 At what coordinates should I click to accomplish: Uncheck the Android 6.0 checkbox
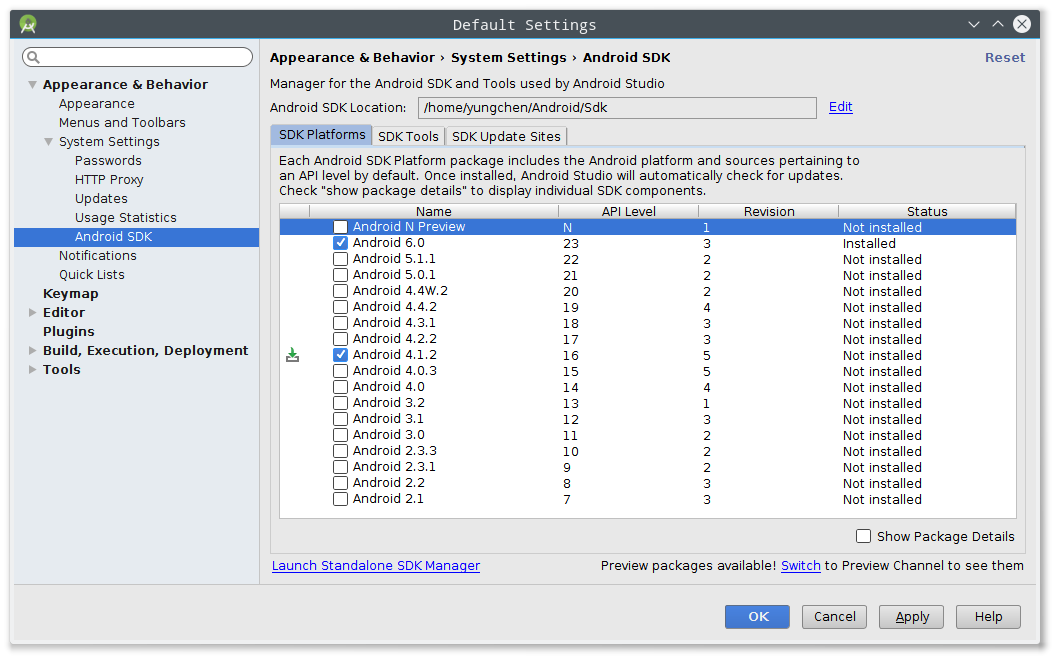340,243
